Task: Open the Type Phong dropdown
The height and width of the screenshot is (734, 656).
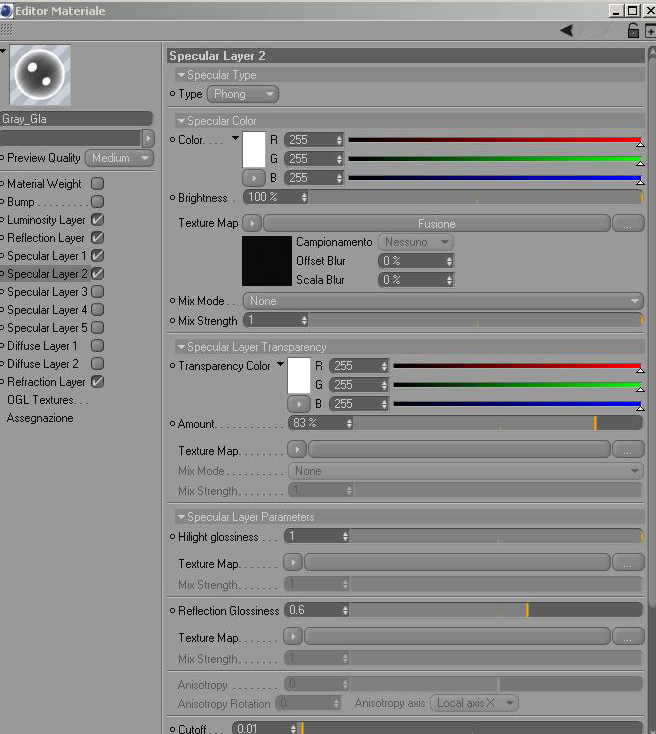Action: 243,94
